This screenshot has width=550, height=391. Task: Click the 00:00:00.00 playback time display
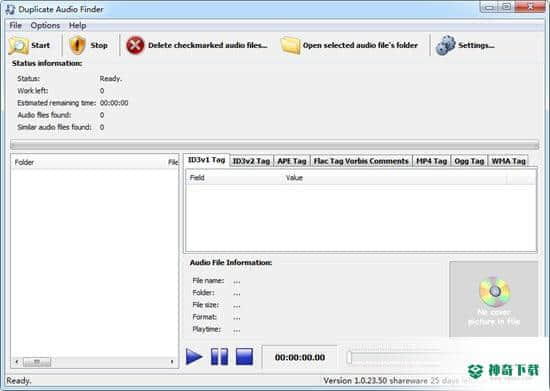(300, 357)
